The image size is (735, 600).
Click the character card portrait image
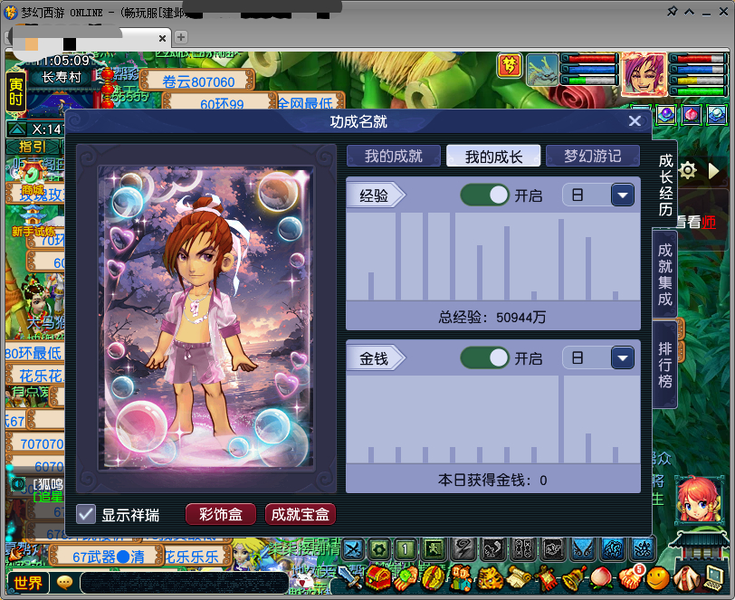pyautogui.click(x=206, y=317)
